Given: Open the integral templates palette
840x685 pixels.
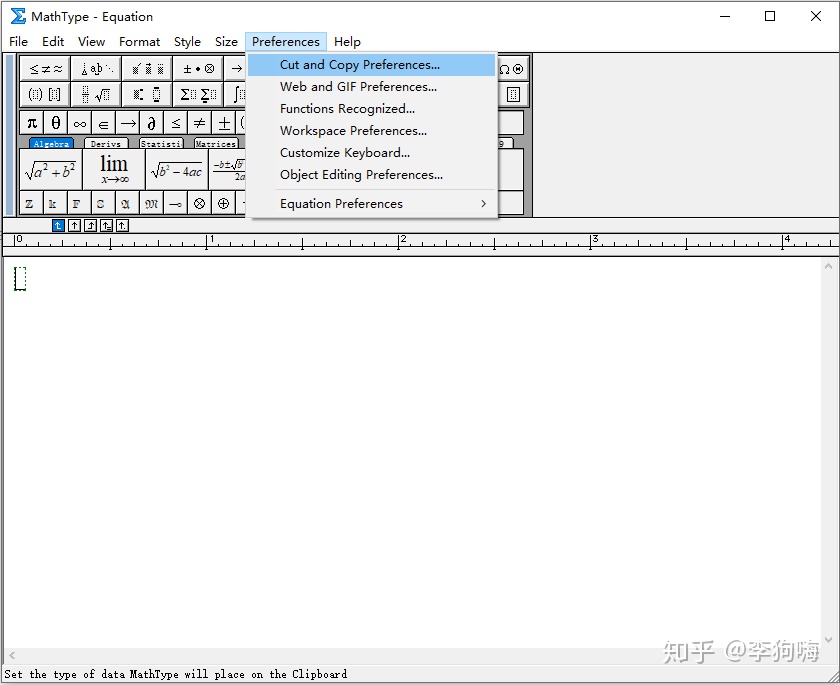Looking at the screenshot, I should pos(236,95).
